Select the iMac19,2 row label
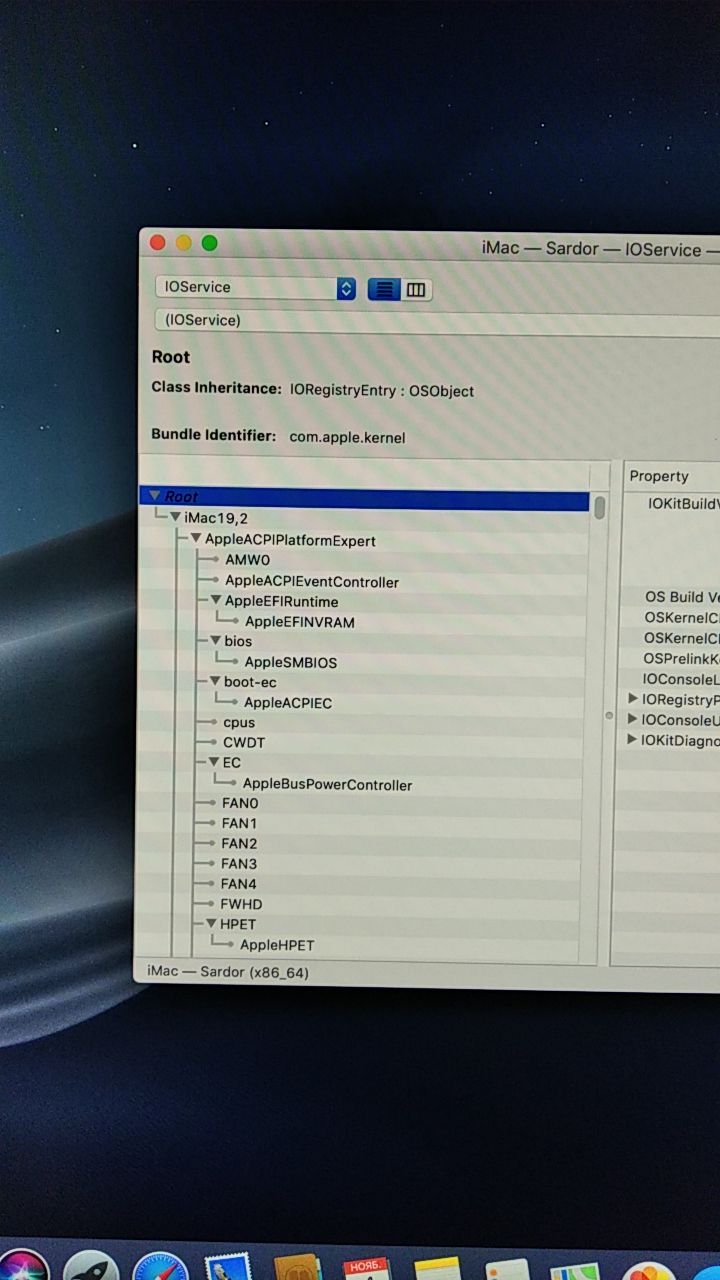 point(216,518)
